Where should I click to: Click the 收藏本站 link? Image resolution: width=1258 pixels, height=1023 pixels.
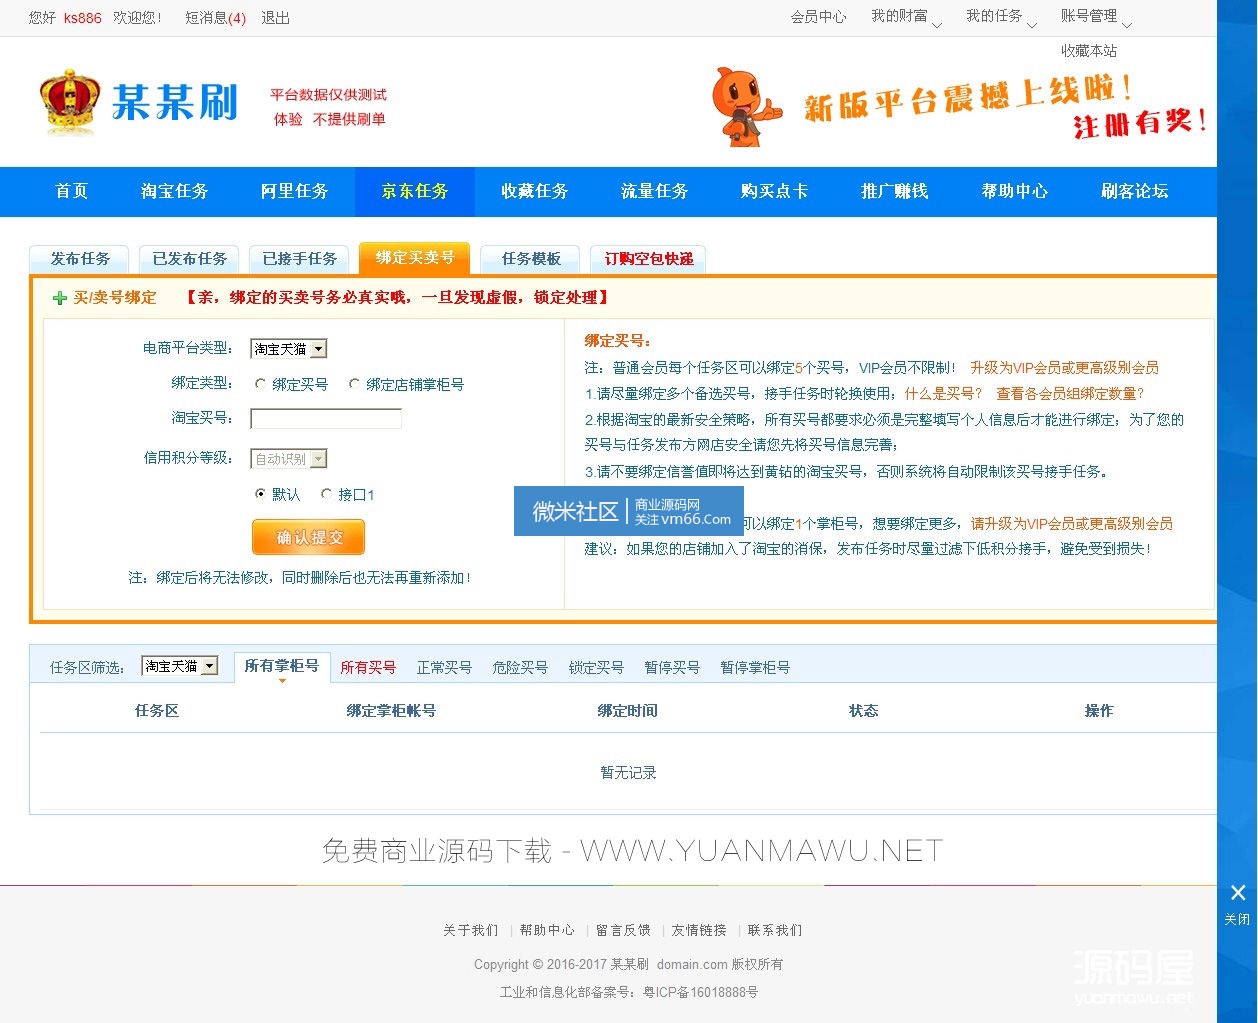click(x=1089, y=50)
